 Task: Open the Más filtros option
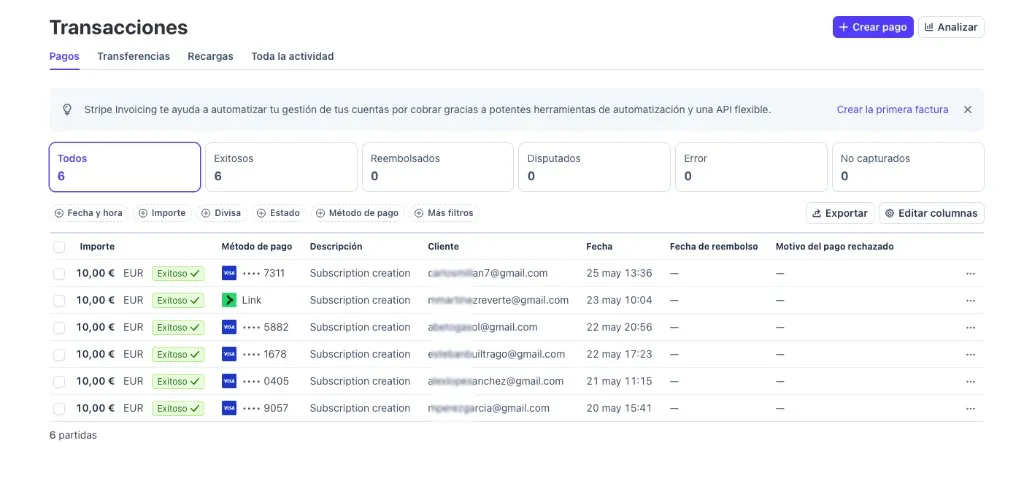(x=445, y=213)
